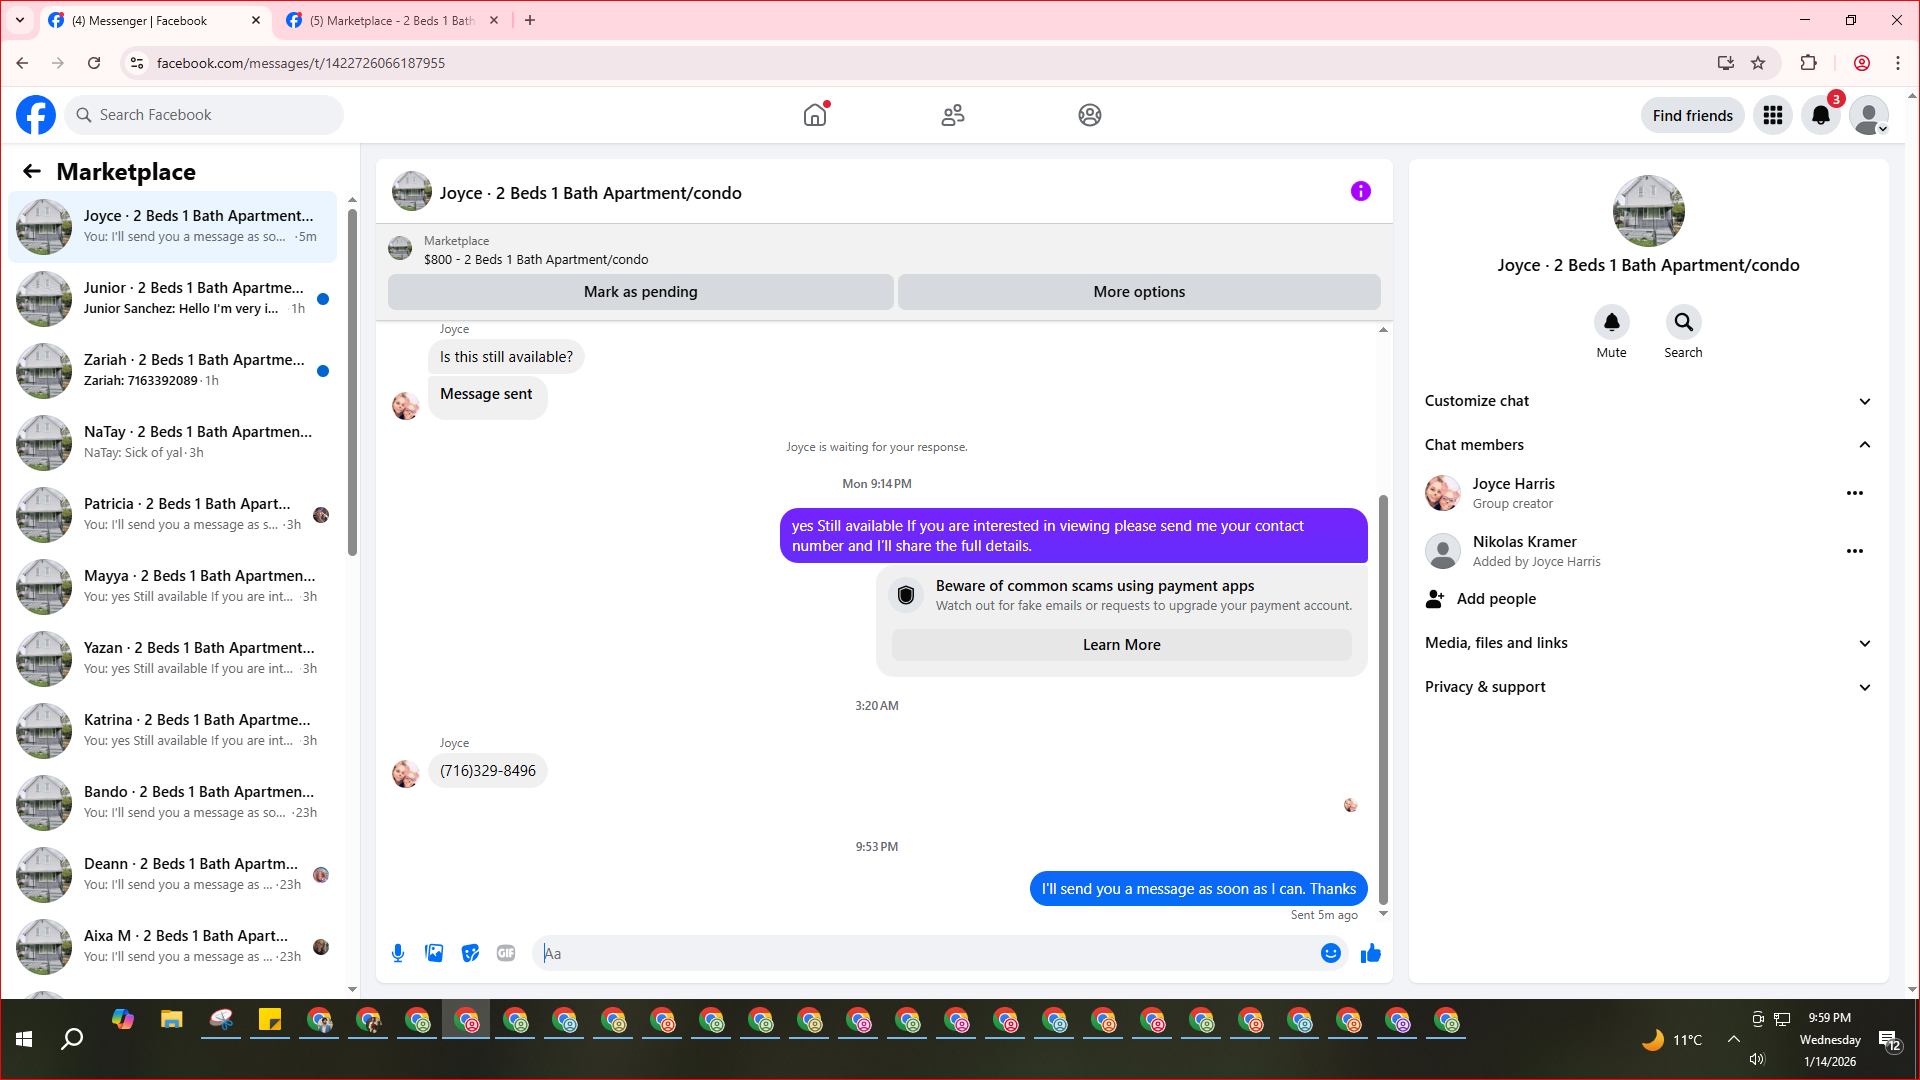Click Learn More about payment scams

pyautogui.click(x=1121, y=645)
